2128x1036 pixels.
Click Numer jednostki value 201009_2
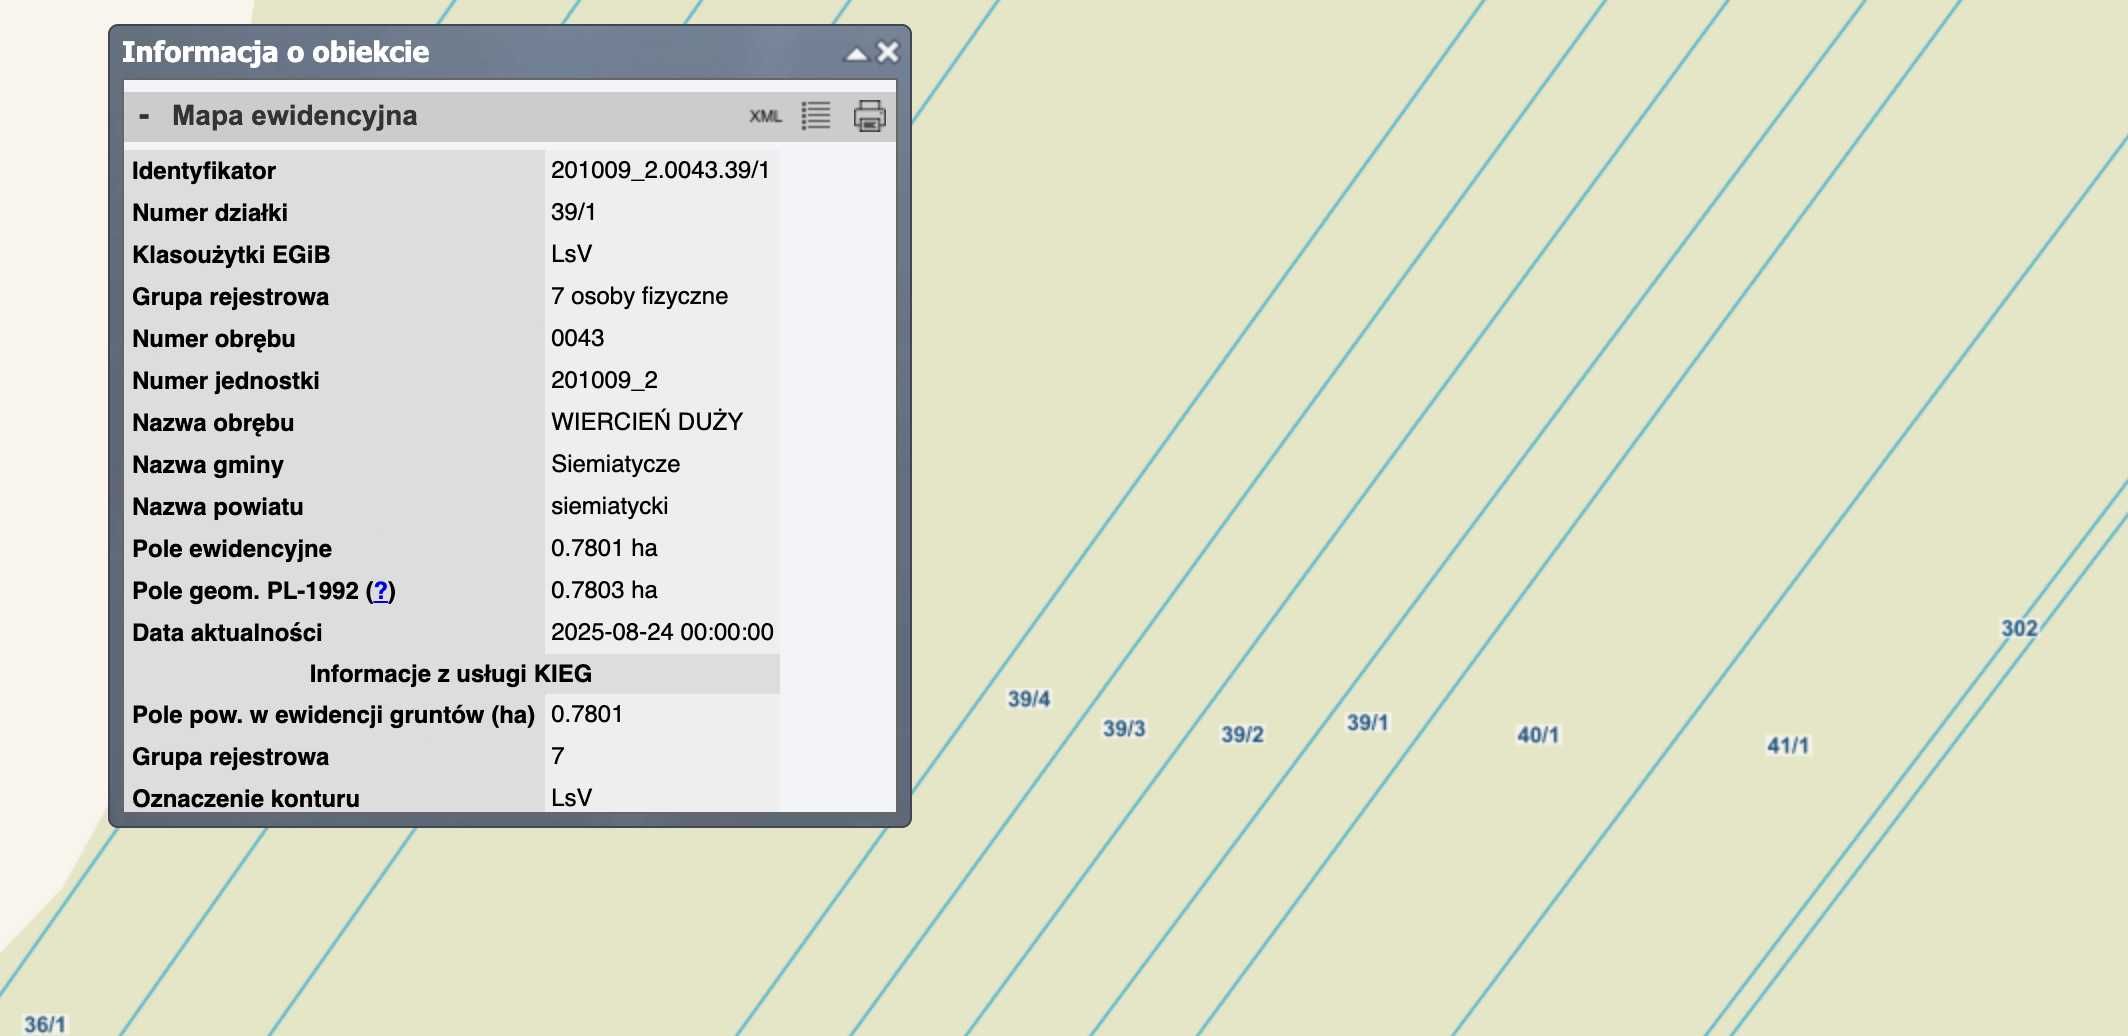point(604,380)
